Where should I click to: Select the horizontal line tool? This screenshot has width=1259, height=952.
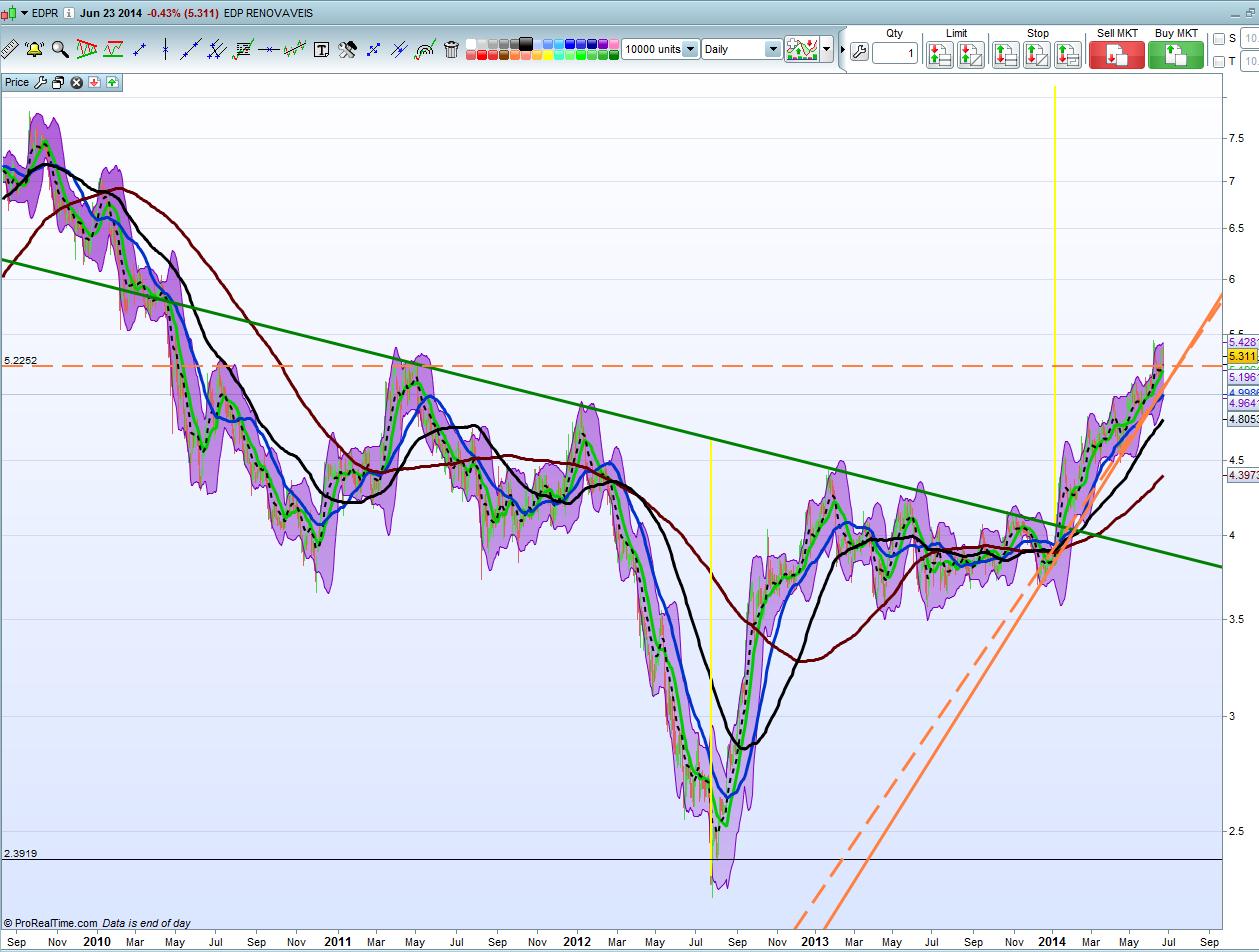tap(268, 49)
